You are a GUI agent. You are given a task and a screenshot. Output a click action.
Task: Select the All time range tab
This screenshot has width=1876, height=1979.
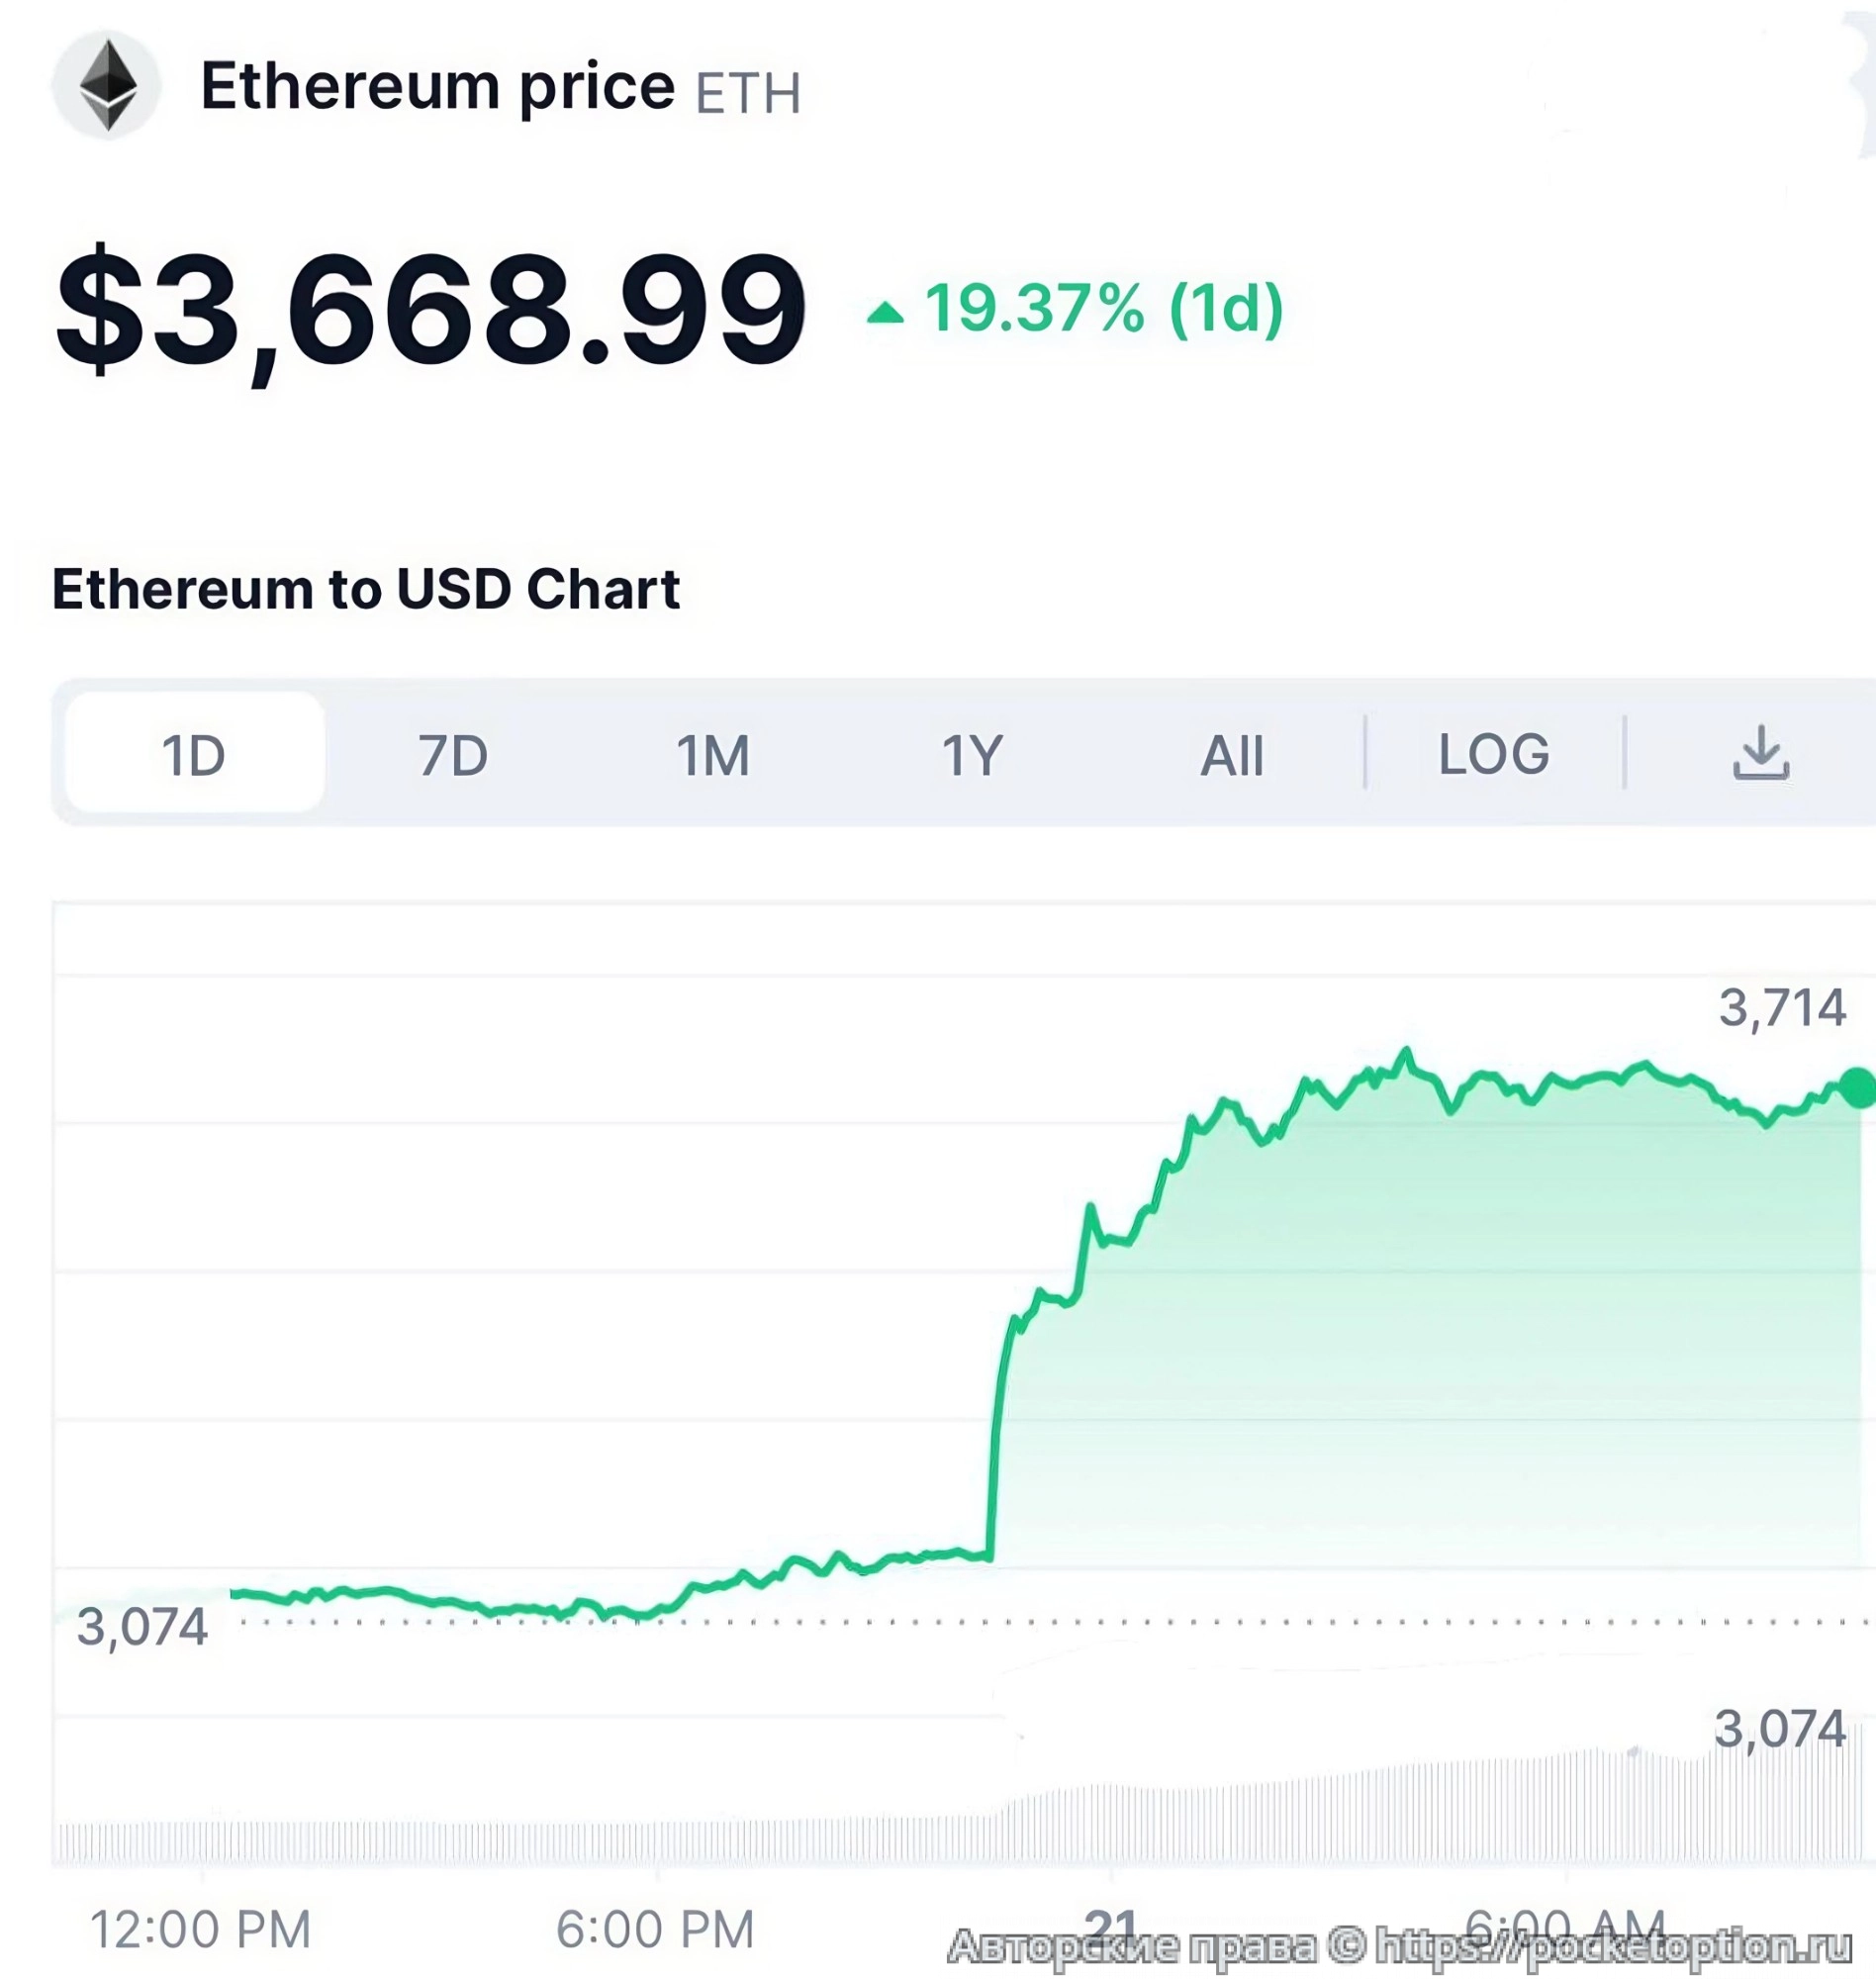pos(1232,754)
